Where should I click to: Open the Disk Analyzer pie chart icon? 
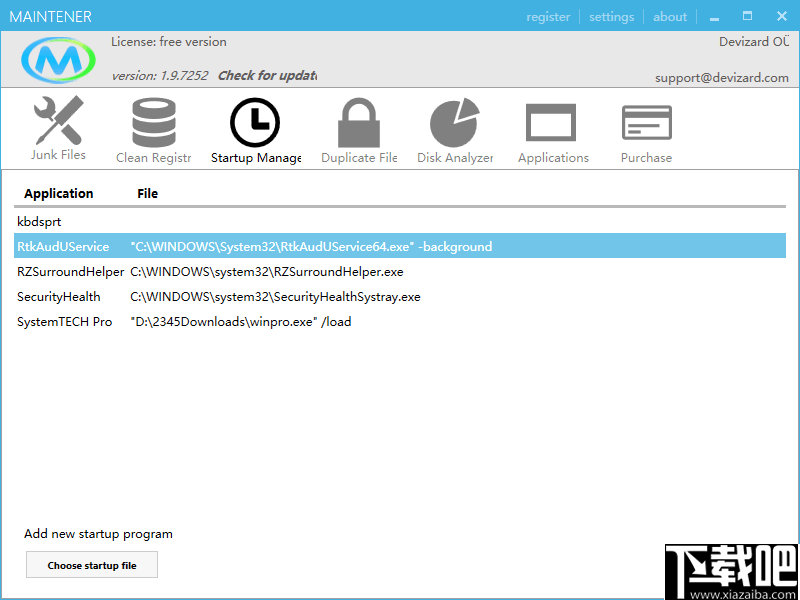point(455,123)
